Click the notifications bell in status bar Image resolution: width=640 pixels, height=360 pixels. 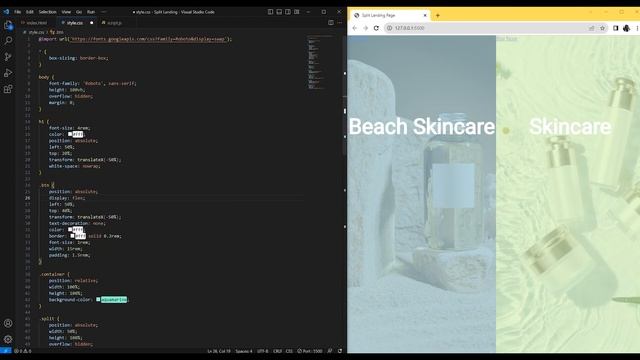[x=340, y=351]
